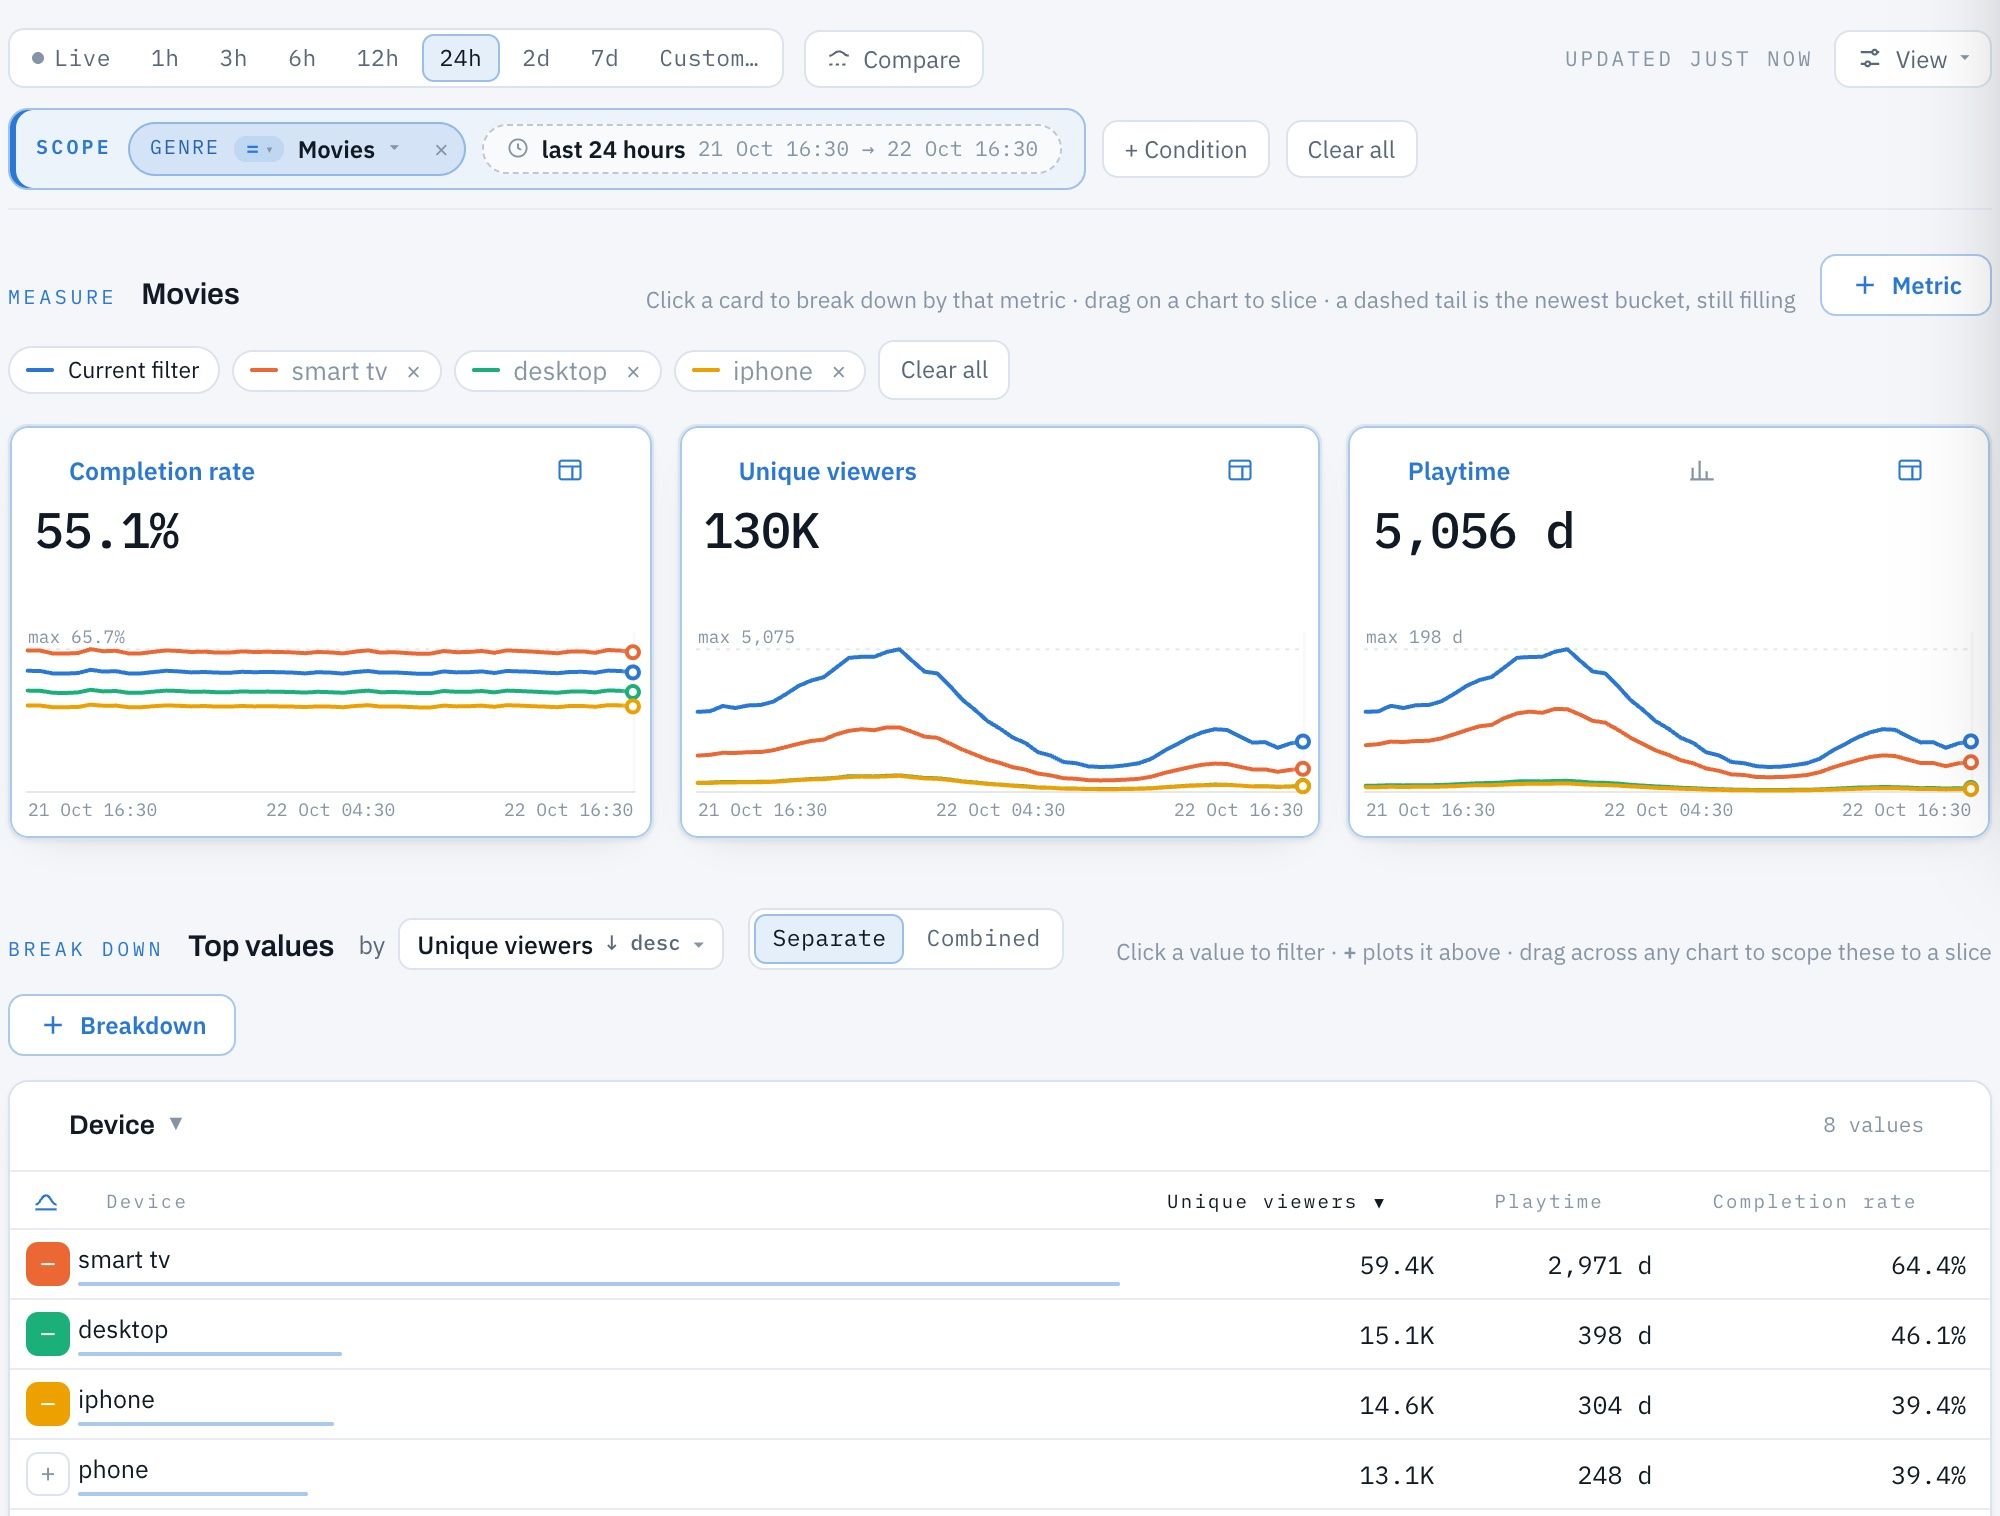Toggle the Live time mode
Screen dimensions: 2000x1516
click(x=71, y=58)
